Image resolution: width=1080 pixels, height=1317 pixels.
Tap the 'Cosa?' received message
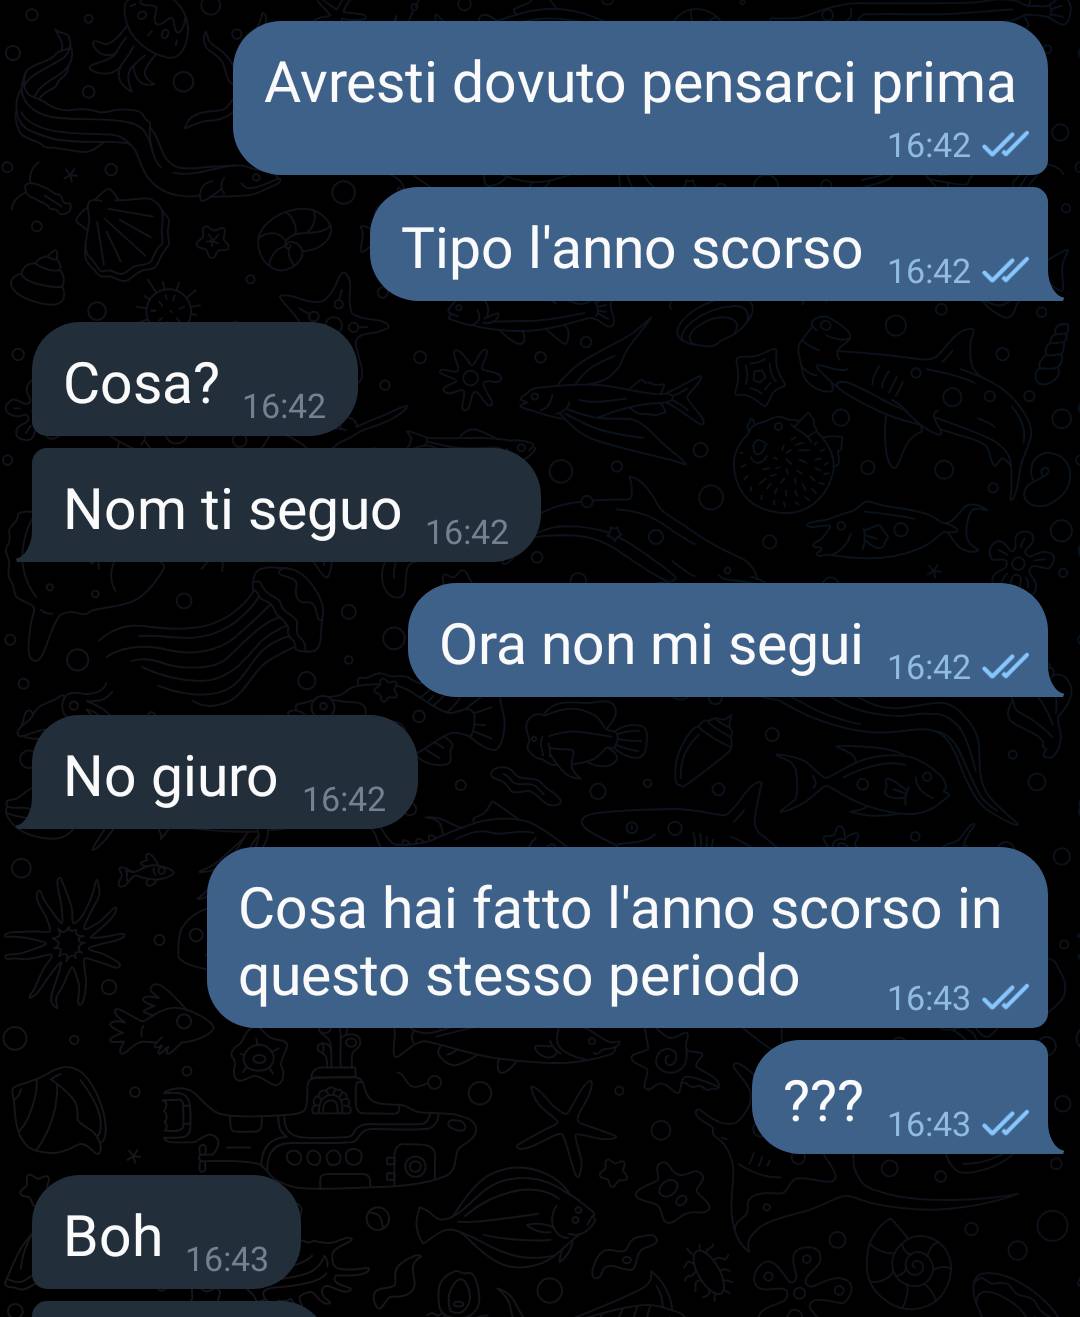click(x=195, y=379)
